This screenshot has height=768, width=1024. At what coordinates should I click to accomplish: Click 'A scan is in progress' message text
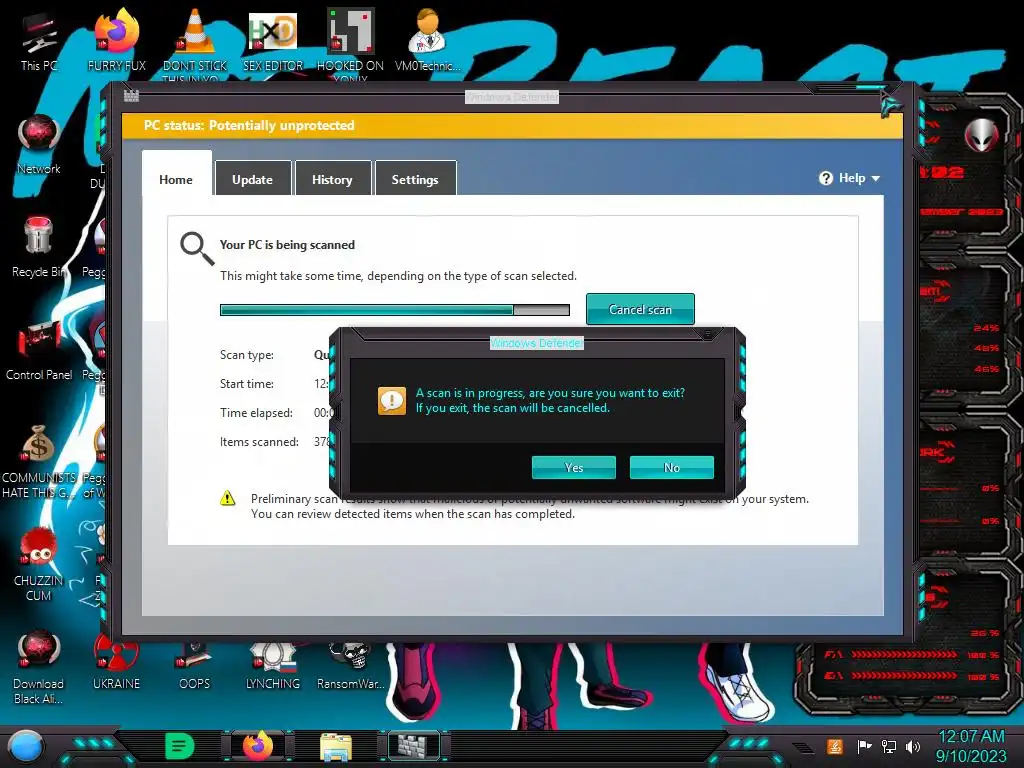551,400
